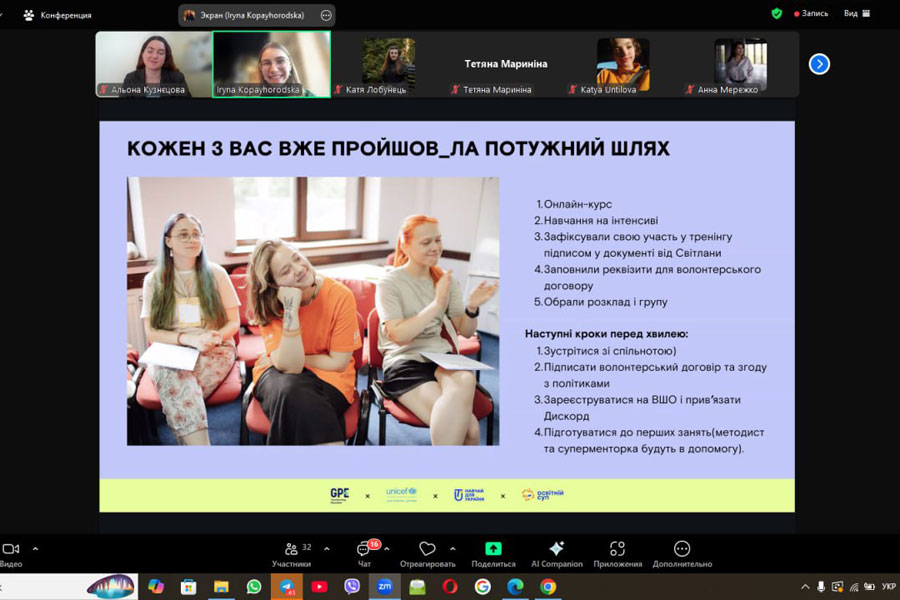Image resolution: width=900 pixels, height=600 pixels.
Task: Expand the participants options arrow
Action: pos(322,548)
